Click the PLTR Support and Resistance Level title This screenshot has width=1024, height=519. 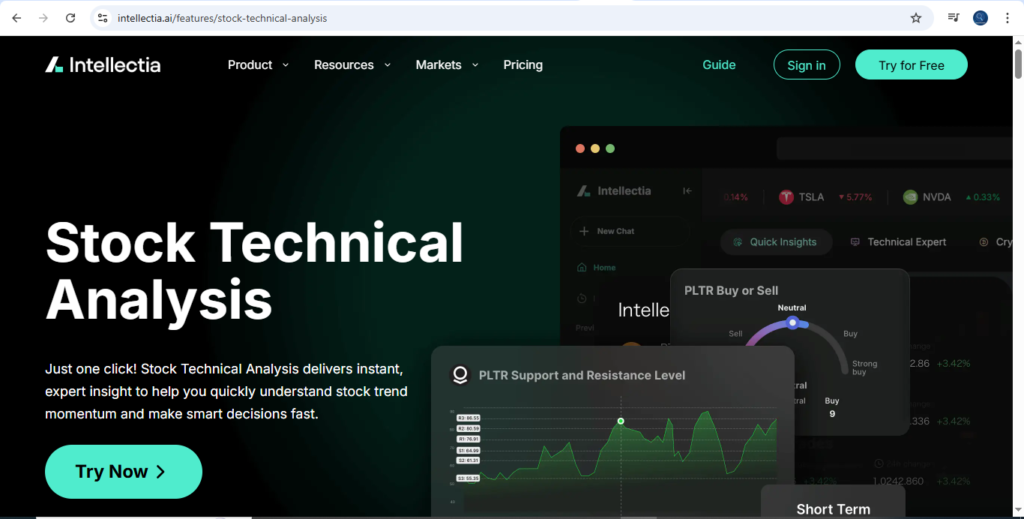pyautogui.click(x=582, y=375)
